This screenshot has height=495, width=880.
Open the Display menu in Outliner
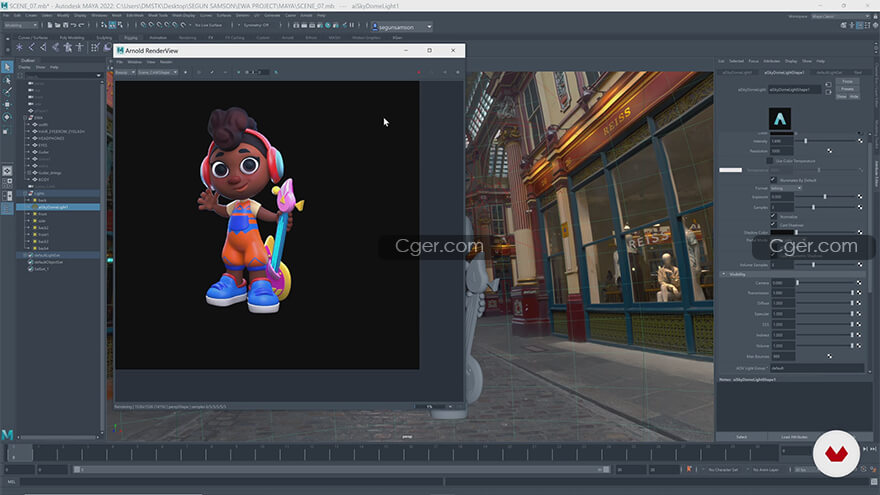coord(25,67)
